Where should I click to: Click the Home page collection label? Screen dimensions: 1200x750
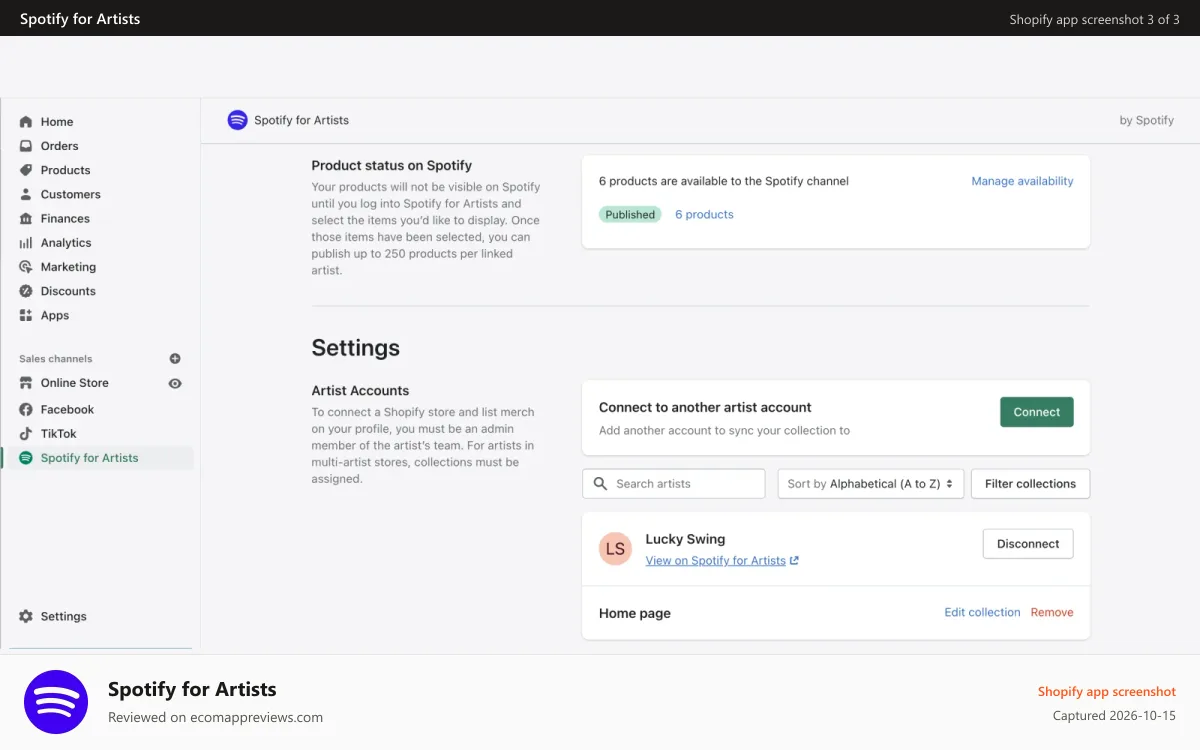[x=635, y=613]
